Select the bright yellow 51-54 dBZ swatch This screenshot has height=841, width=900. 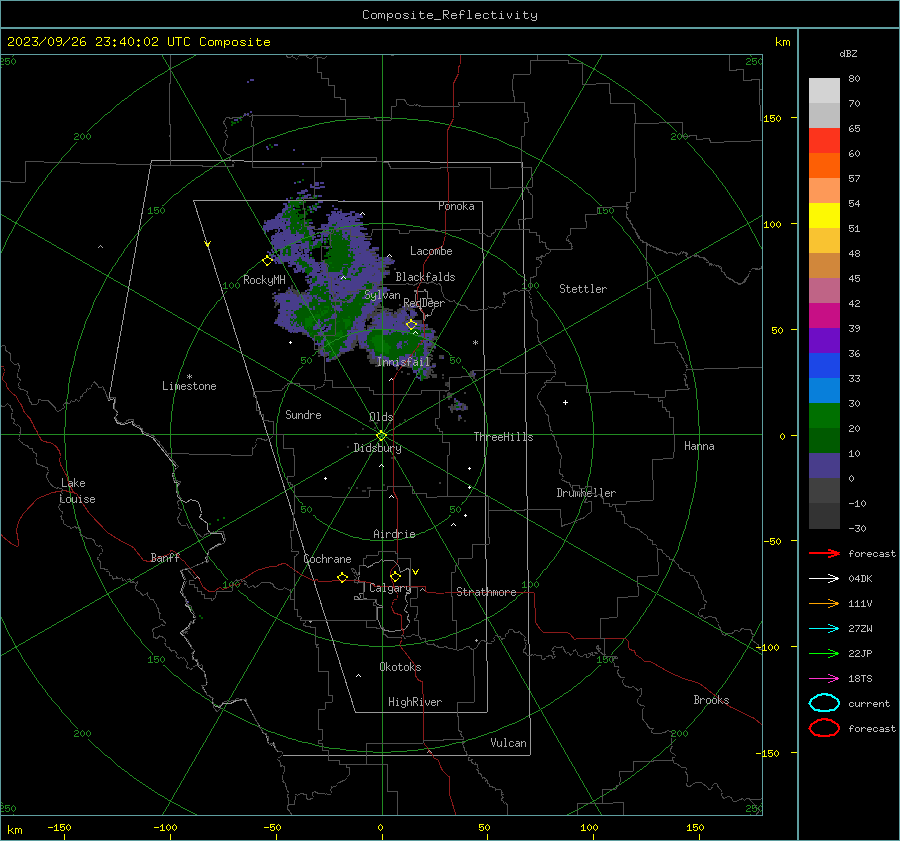pyautogui.click(x=824, y=215)
